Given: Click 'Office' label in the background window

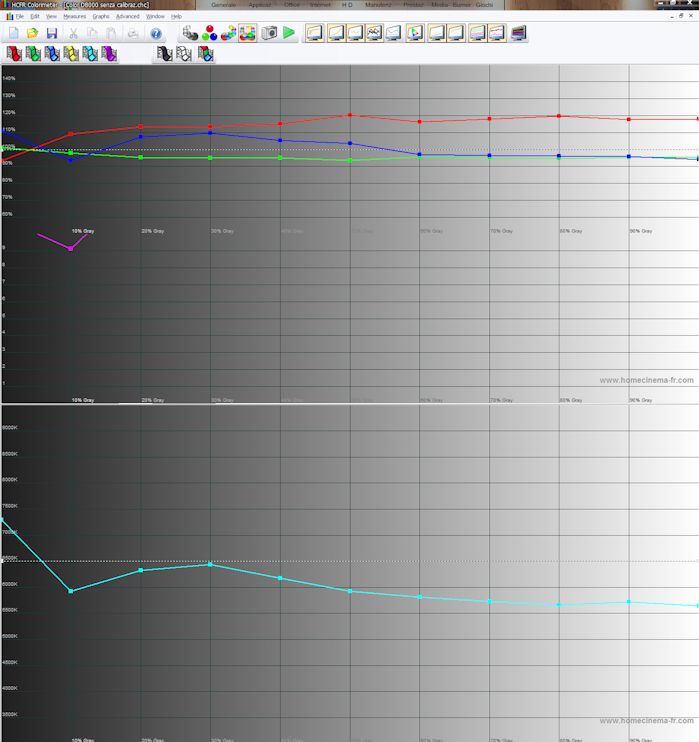Looking at the screenshot, I should (292, 5).
